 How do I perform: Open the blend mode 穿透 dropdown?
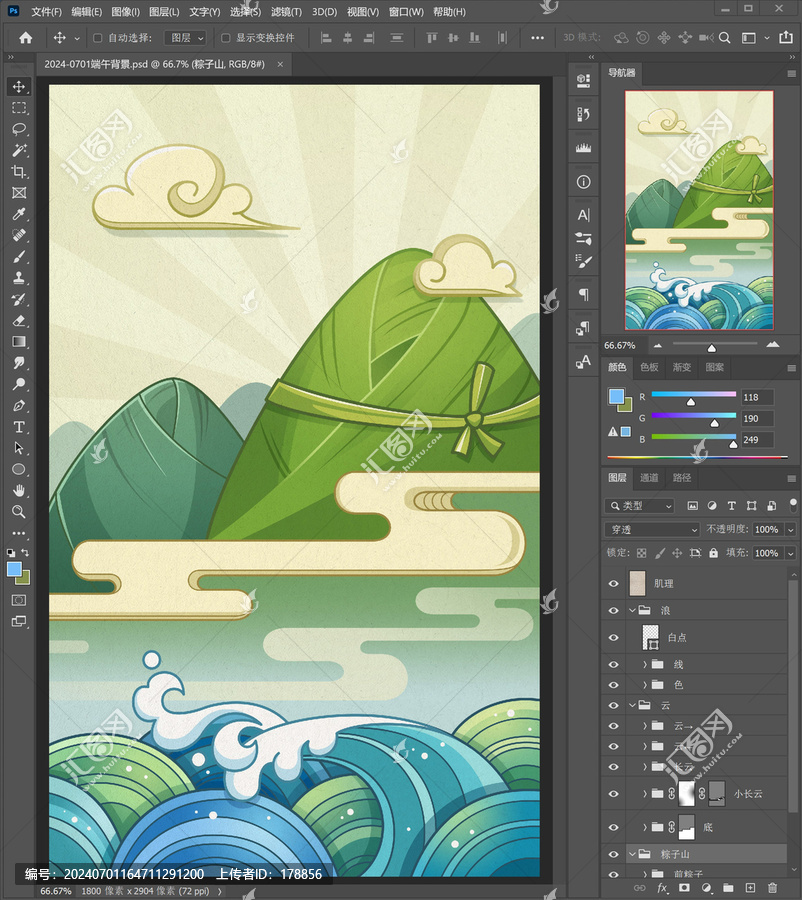click(652, 529)
